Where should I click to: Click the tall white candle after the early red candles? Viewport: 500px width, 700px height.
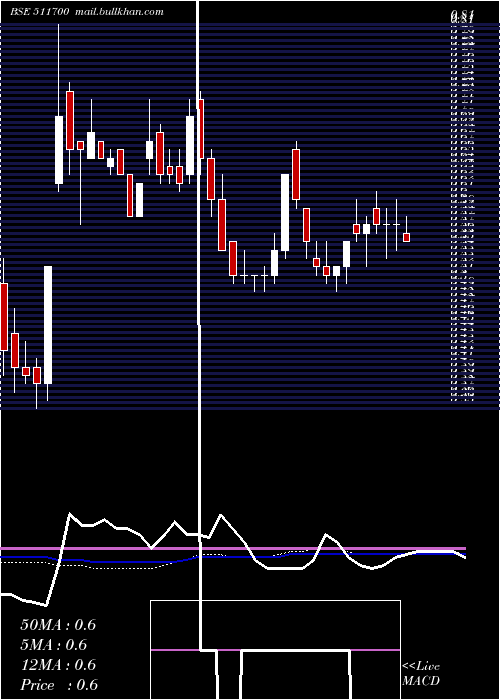click(48, 325)
